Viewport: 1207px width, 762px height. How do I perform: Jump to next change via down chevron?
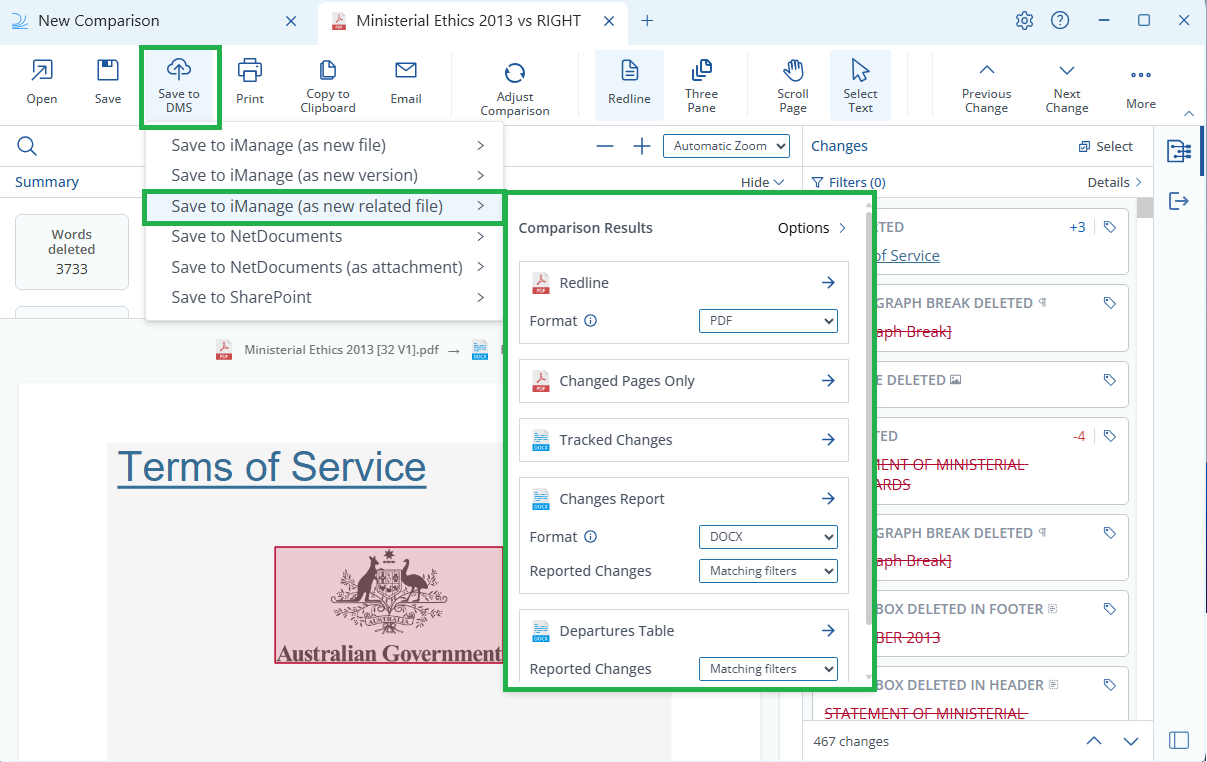click(x=1131, y=741)
